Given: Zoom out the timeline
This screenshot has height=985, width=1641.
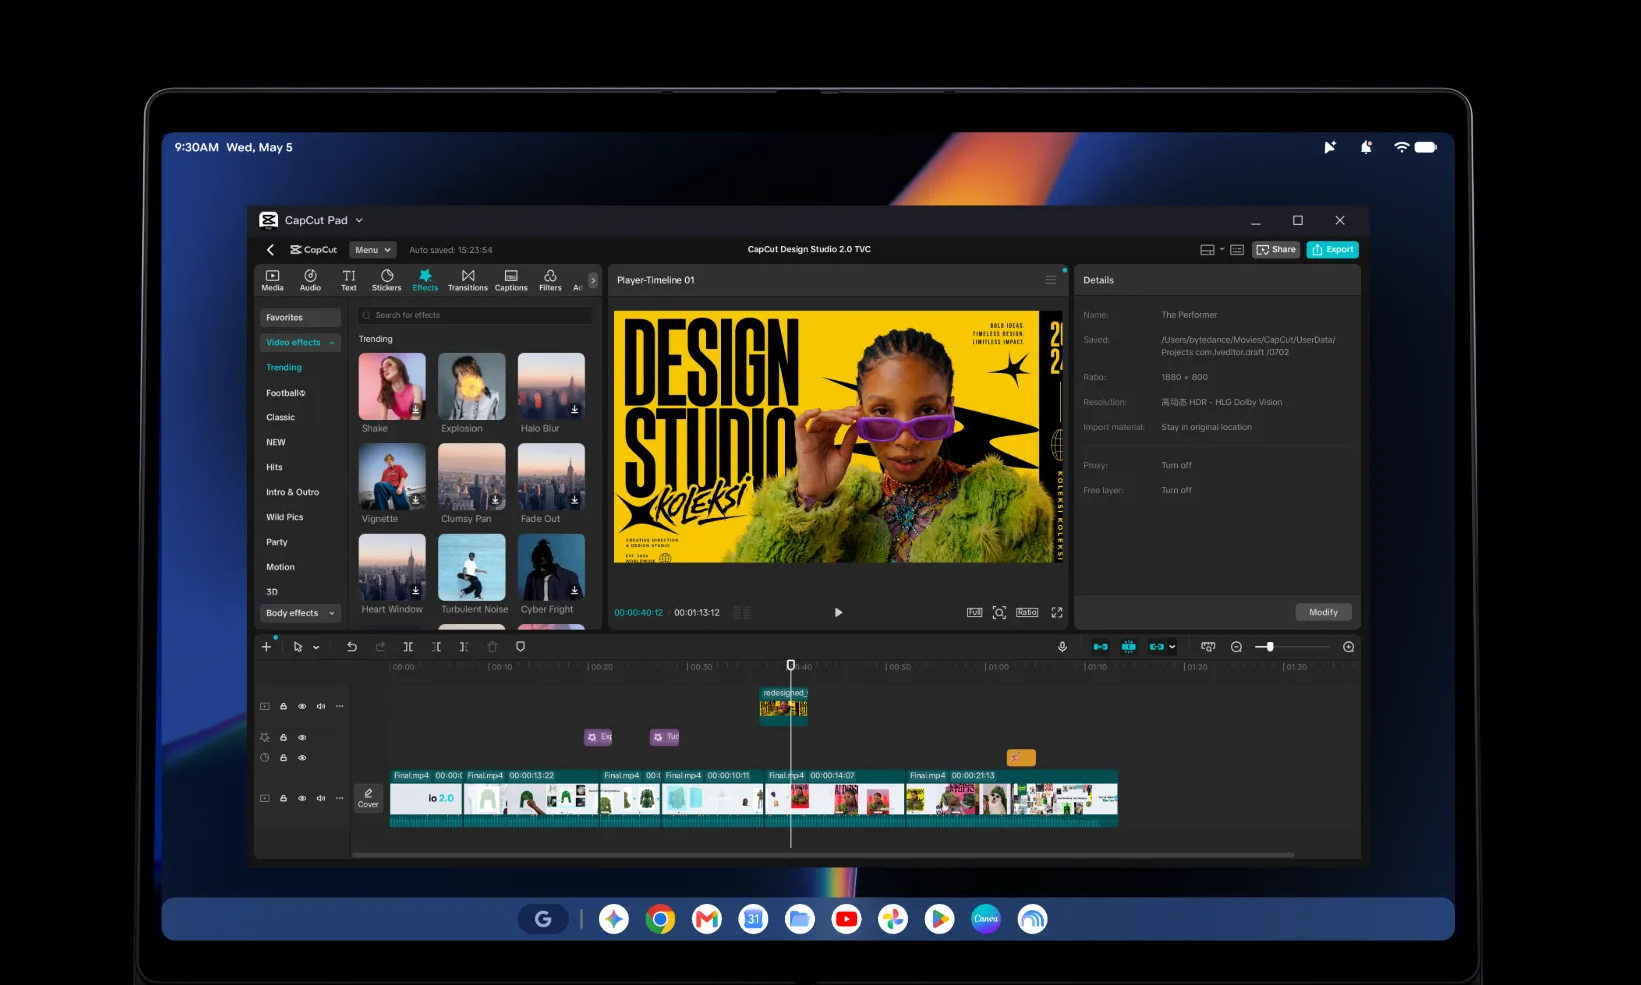Looking at the screenshot, I should (x=1236, y=647).
